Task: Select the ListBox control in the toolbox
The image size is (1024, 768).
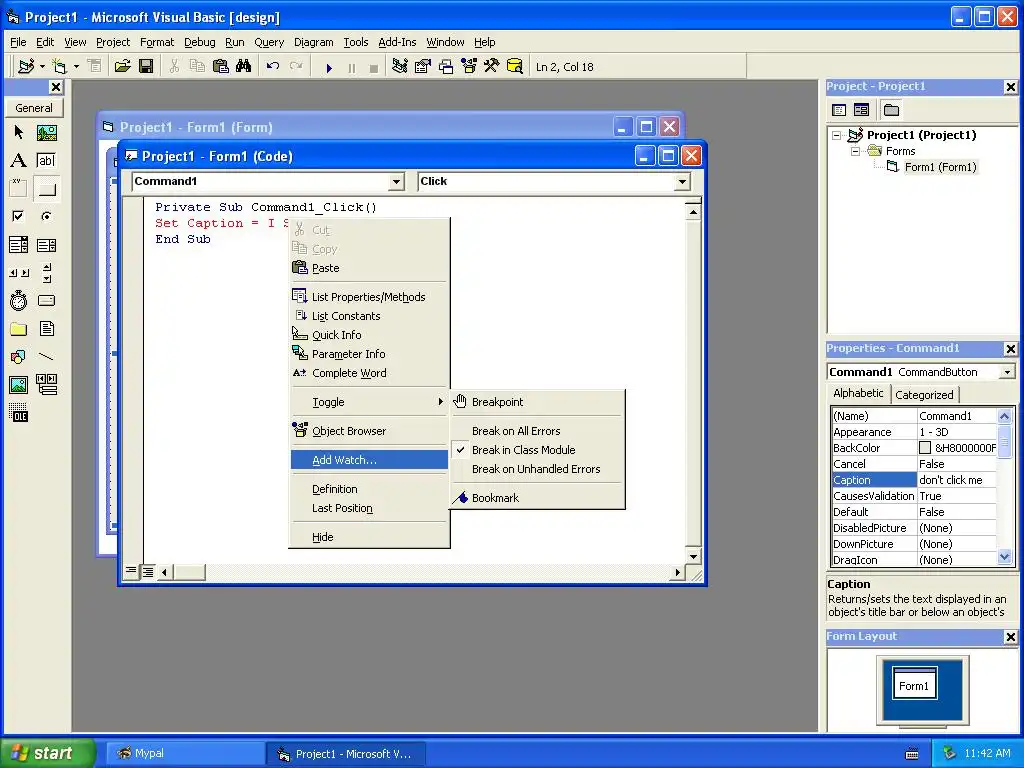Action: [x=46, y=245]
